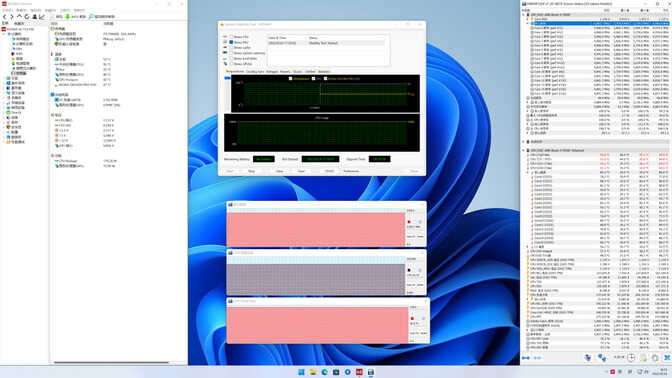Open File Explorer from taskbar
Screen dimensions: 672x378
click(313, 372)
